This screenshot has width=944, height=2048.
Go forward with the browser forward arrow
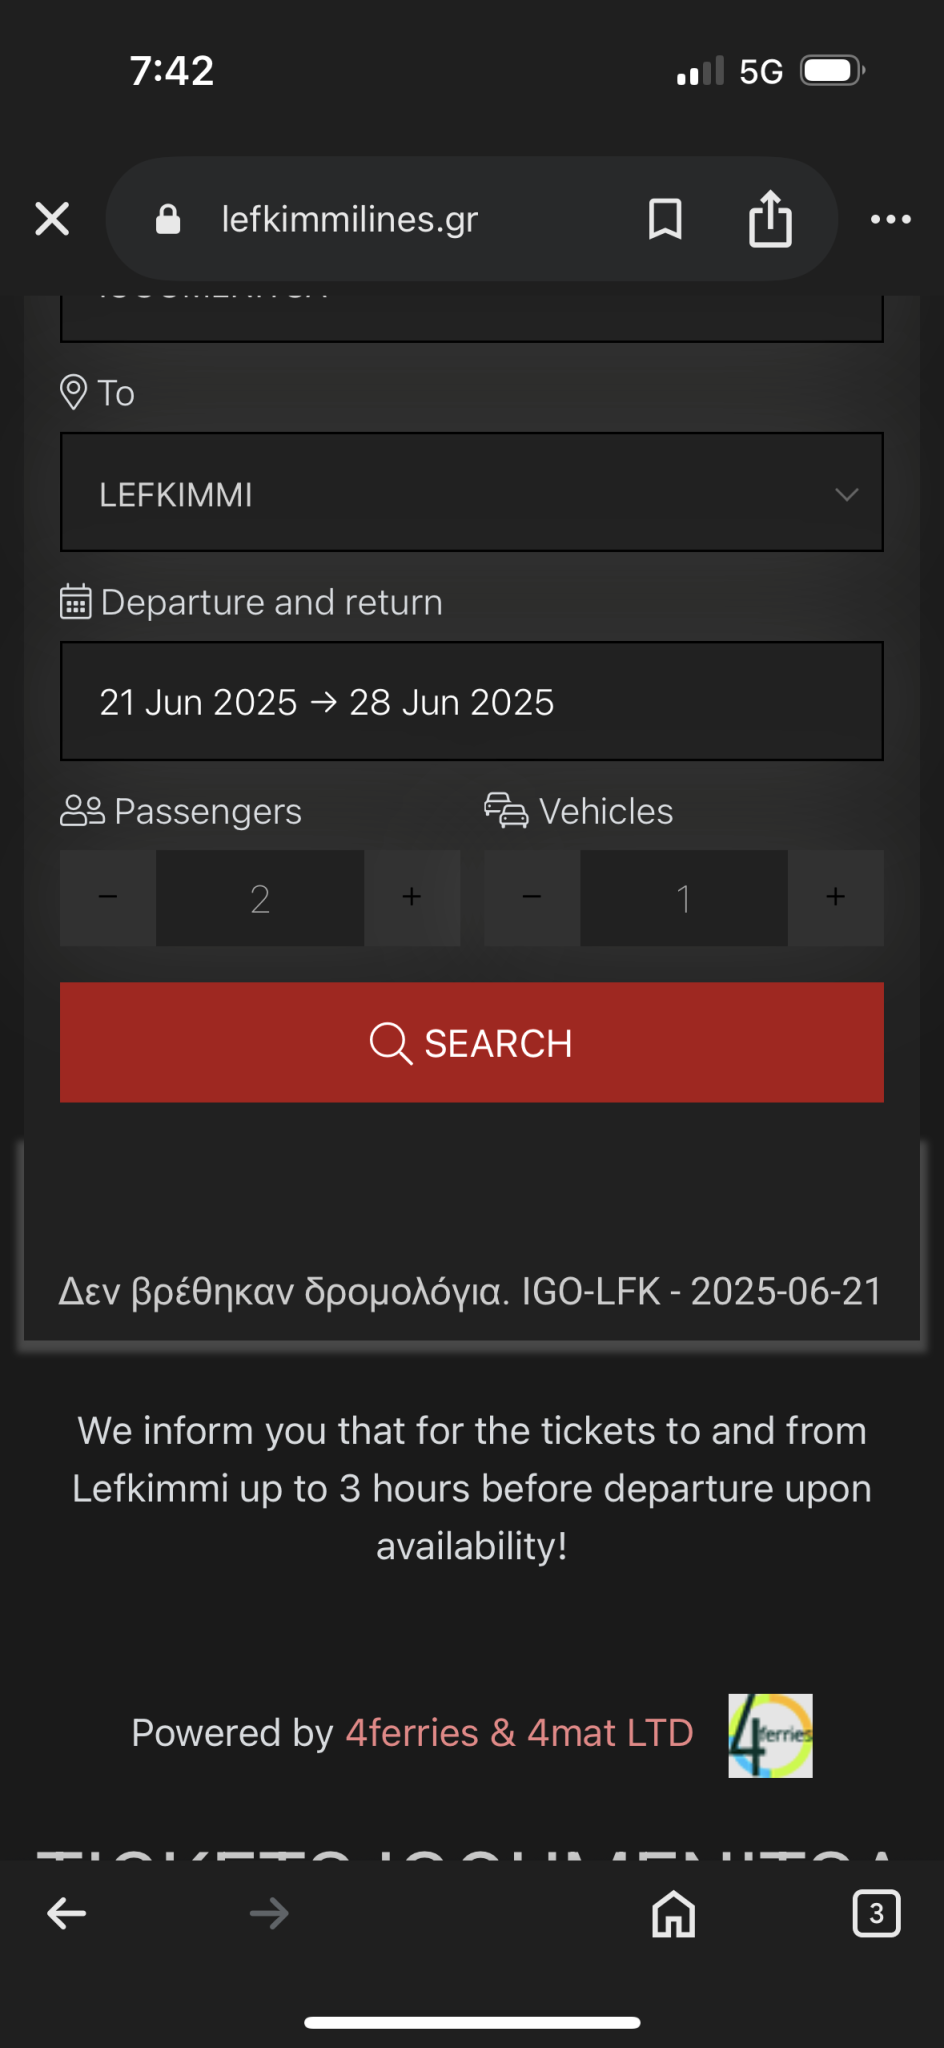point(269,1914)
